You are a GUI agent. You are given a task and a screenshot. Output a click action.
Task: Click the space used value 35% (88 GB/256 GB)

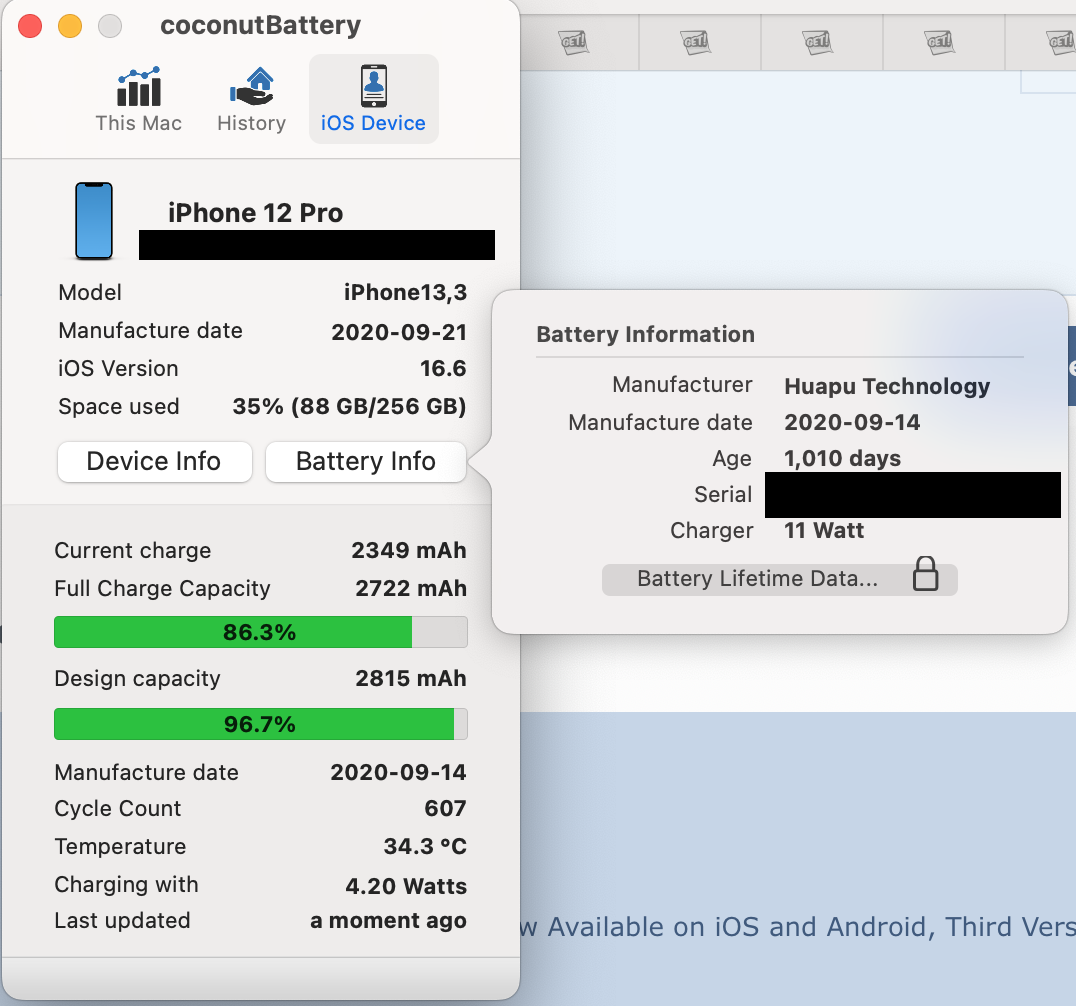[349, 406]
